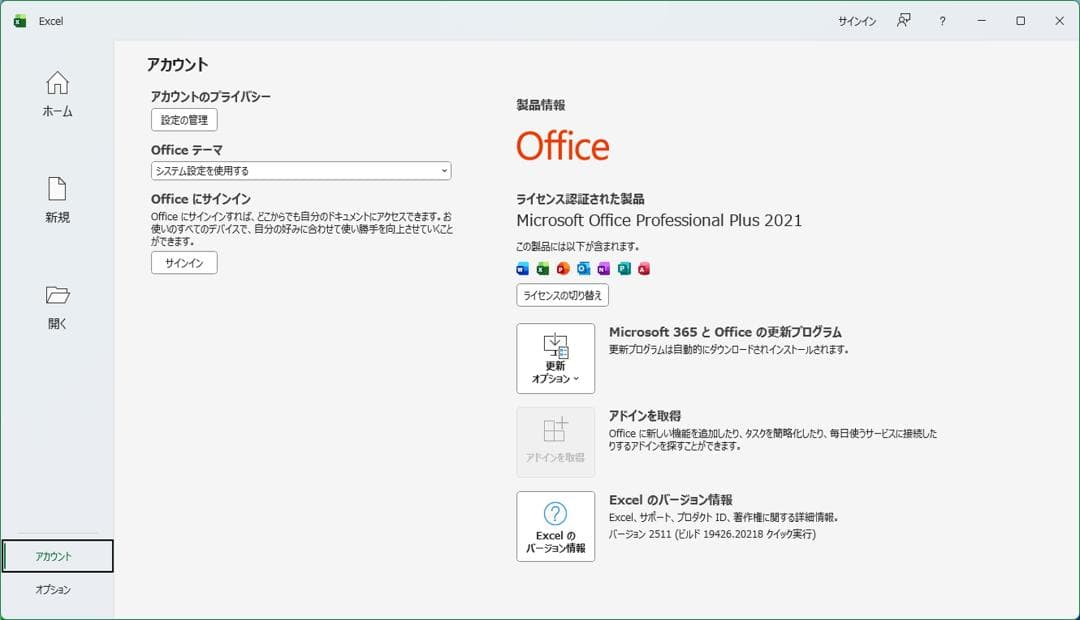
Task: Open the PowerPoint product icon
Action: point(563,268)
